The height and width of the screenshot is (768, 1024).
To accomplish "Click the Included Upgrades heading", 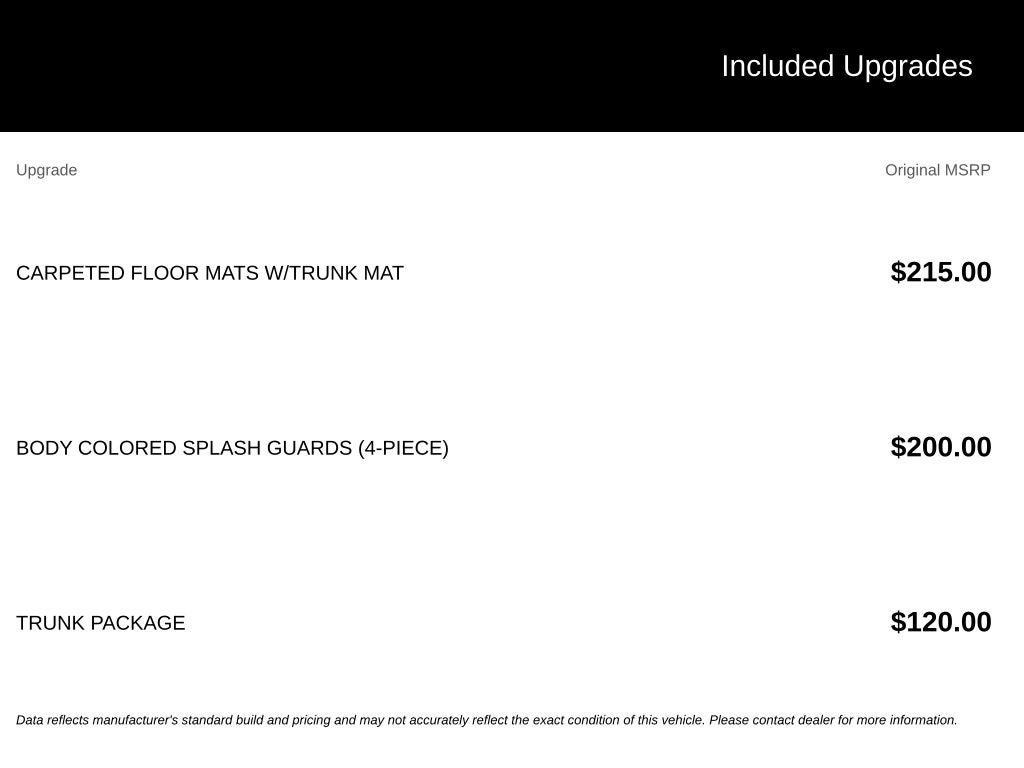I will [x=846, y=67].
